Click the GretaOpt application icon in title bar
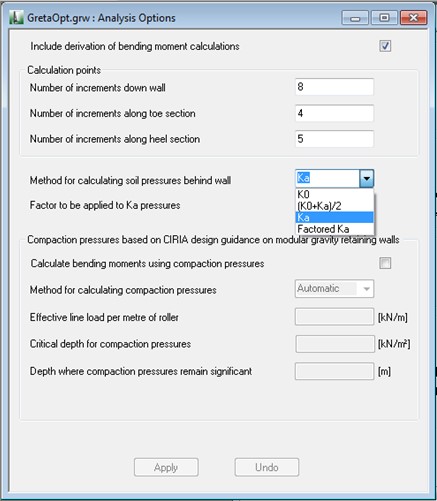The height and width of the screenshot is (501, 437). [16, 17]
